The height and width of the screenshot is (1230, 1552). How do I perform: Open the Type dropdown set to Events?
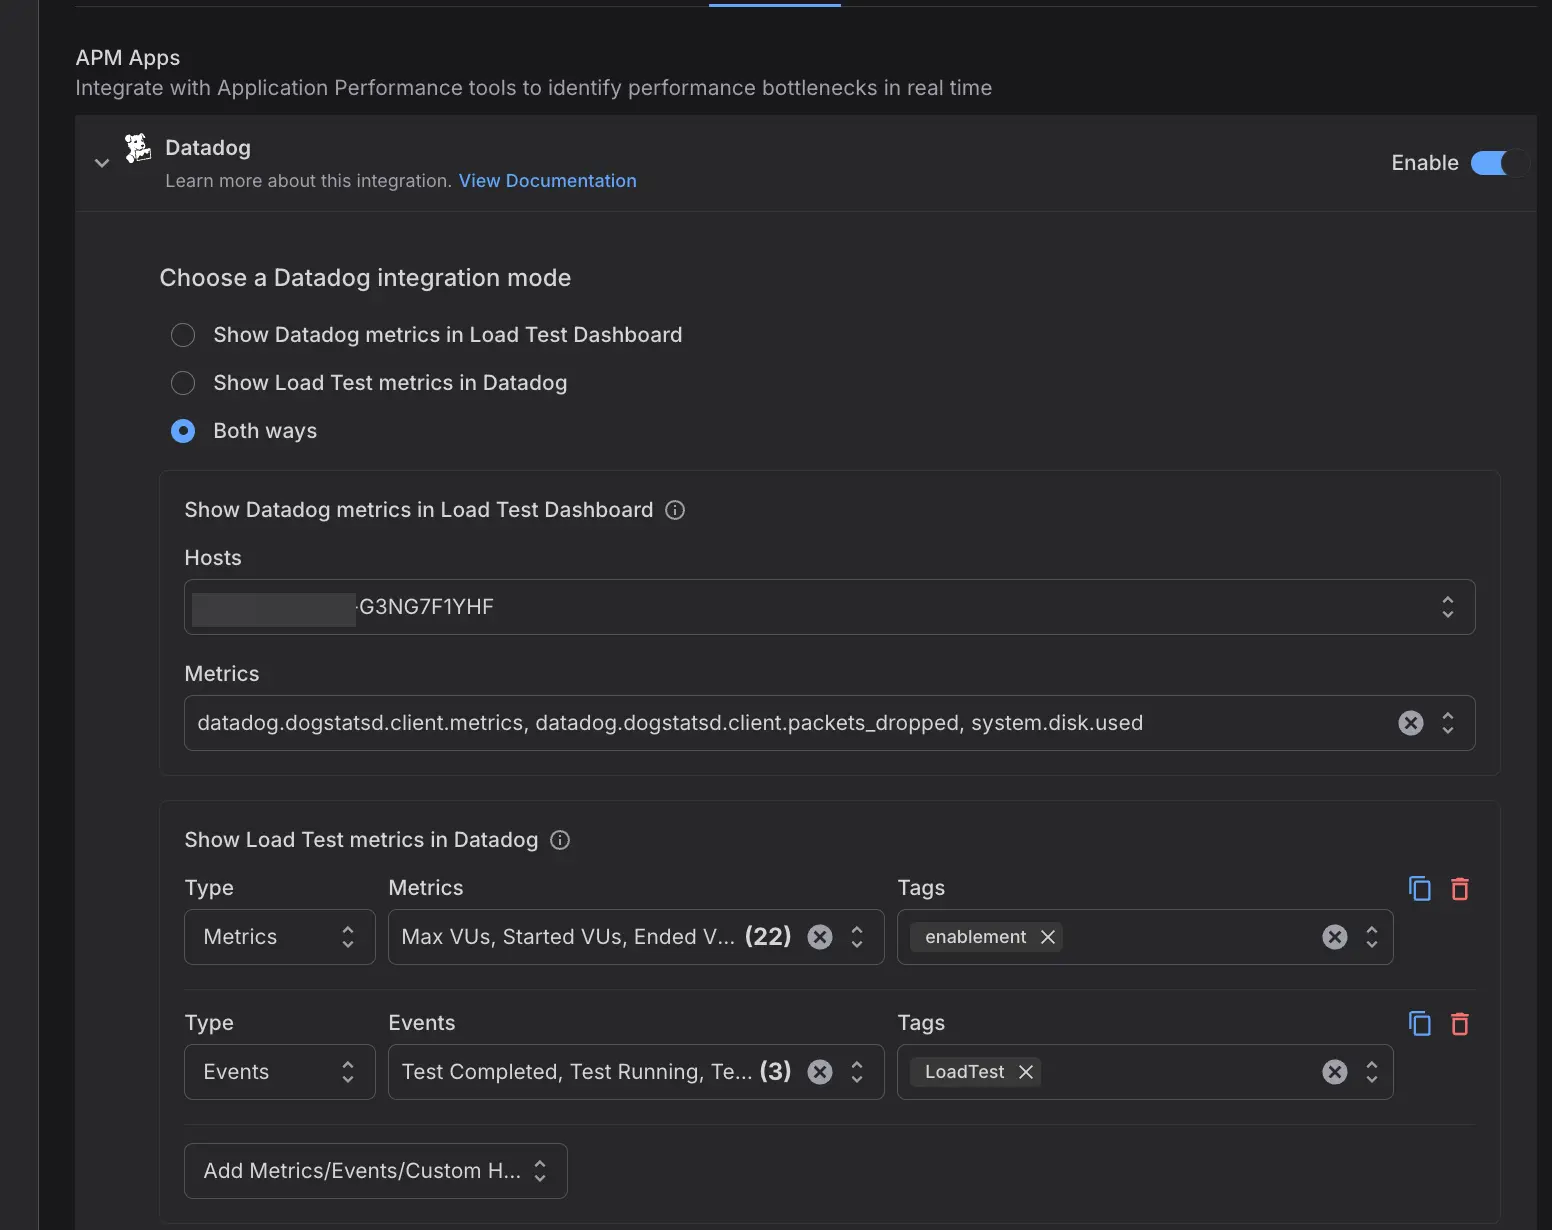pyautogui.click(x=280, y=1072)
